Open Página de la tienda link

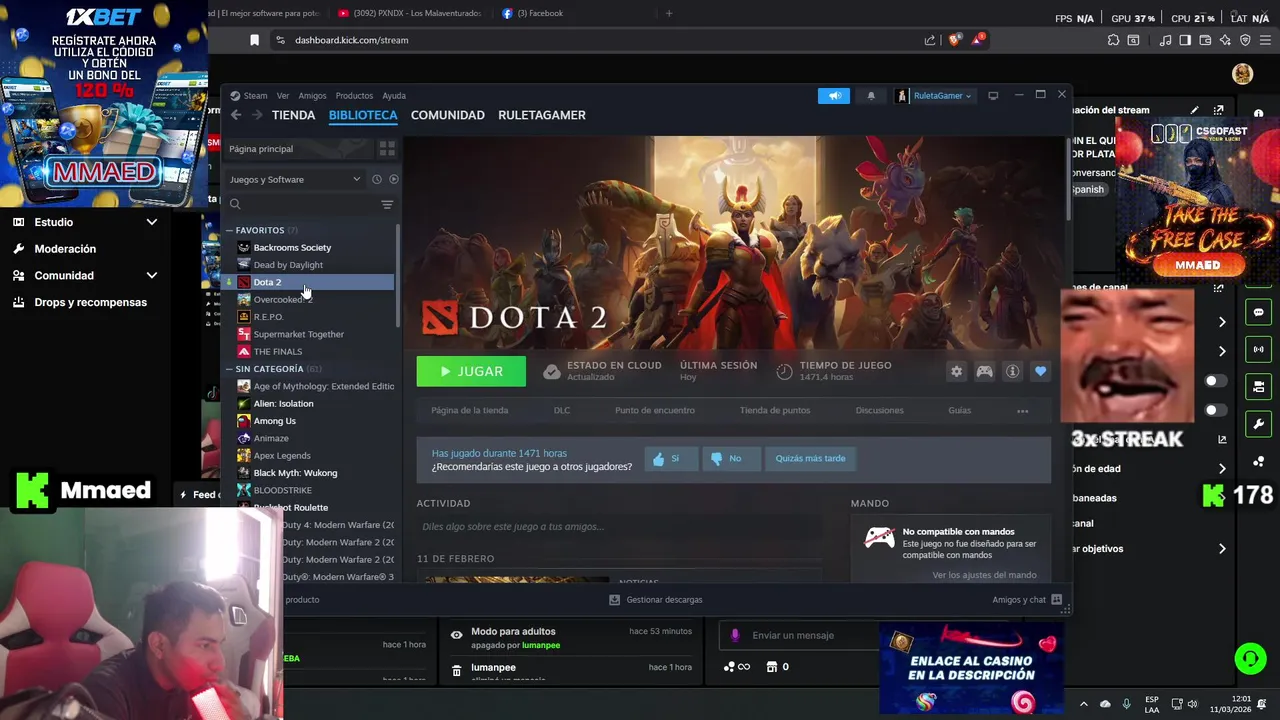469,411
